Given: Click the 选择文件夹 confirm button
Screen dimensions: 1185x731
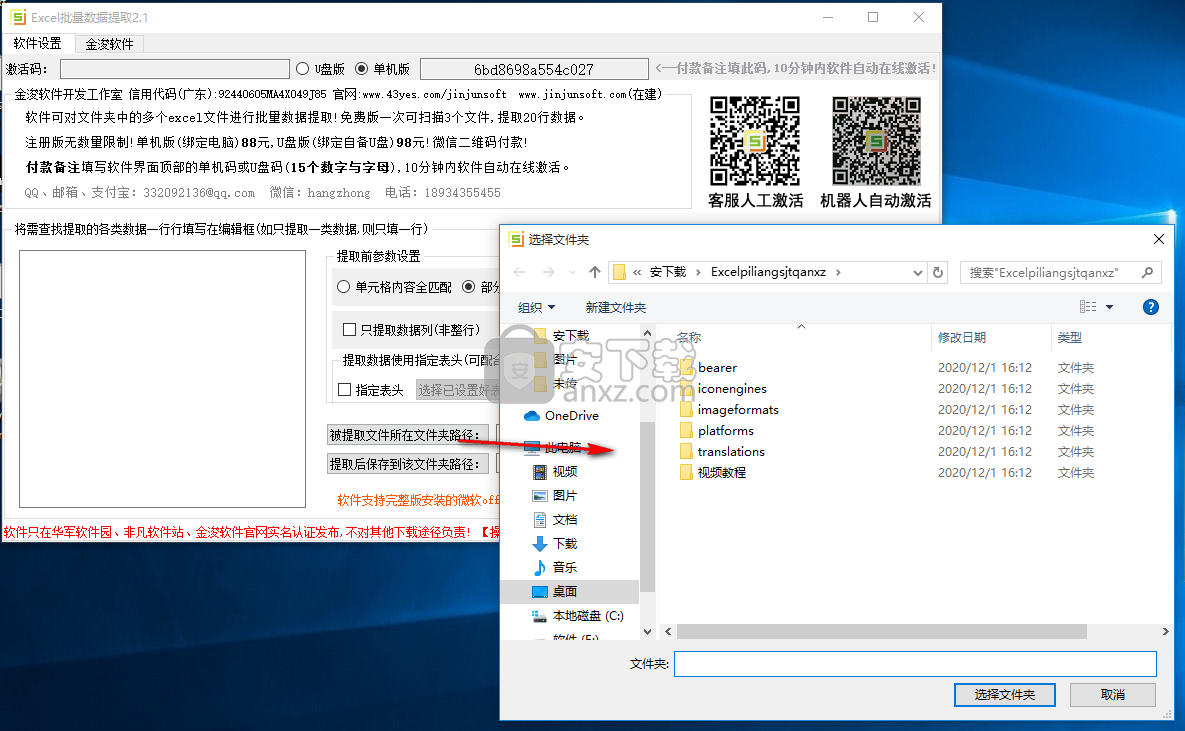Looking at the screenshot, I should click(x=1004, y=695).
